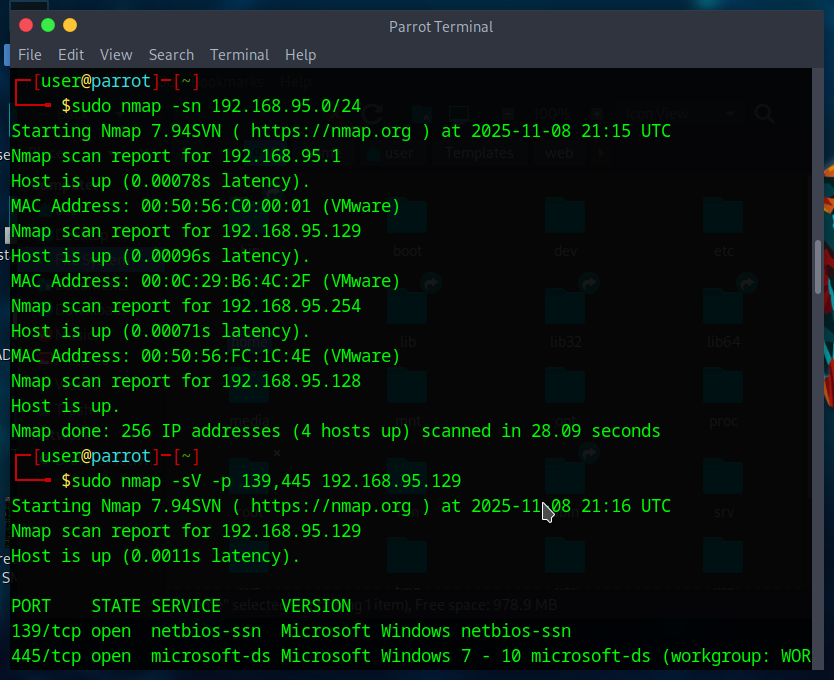Click 'Nmap scan report for 192.168.95.1' line
This screenshot has width=834, height=680.
[176, 156]
